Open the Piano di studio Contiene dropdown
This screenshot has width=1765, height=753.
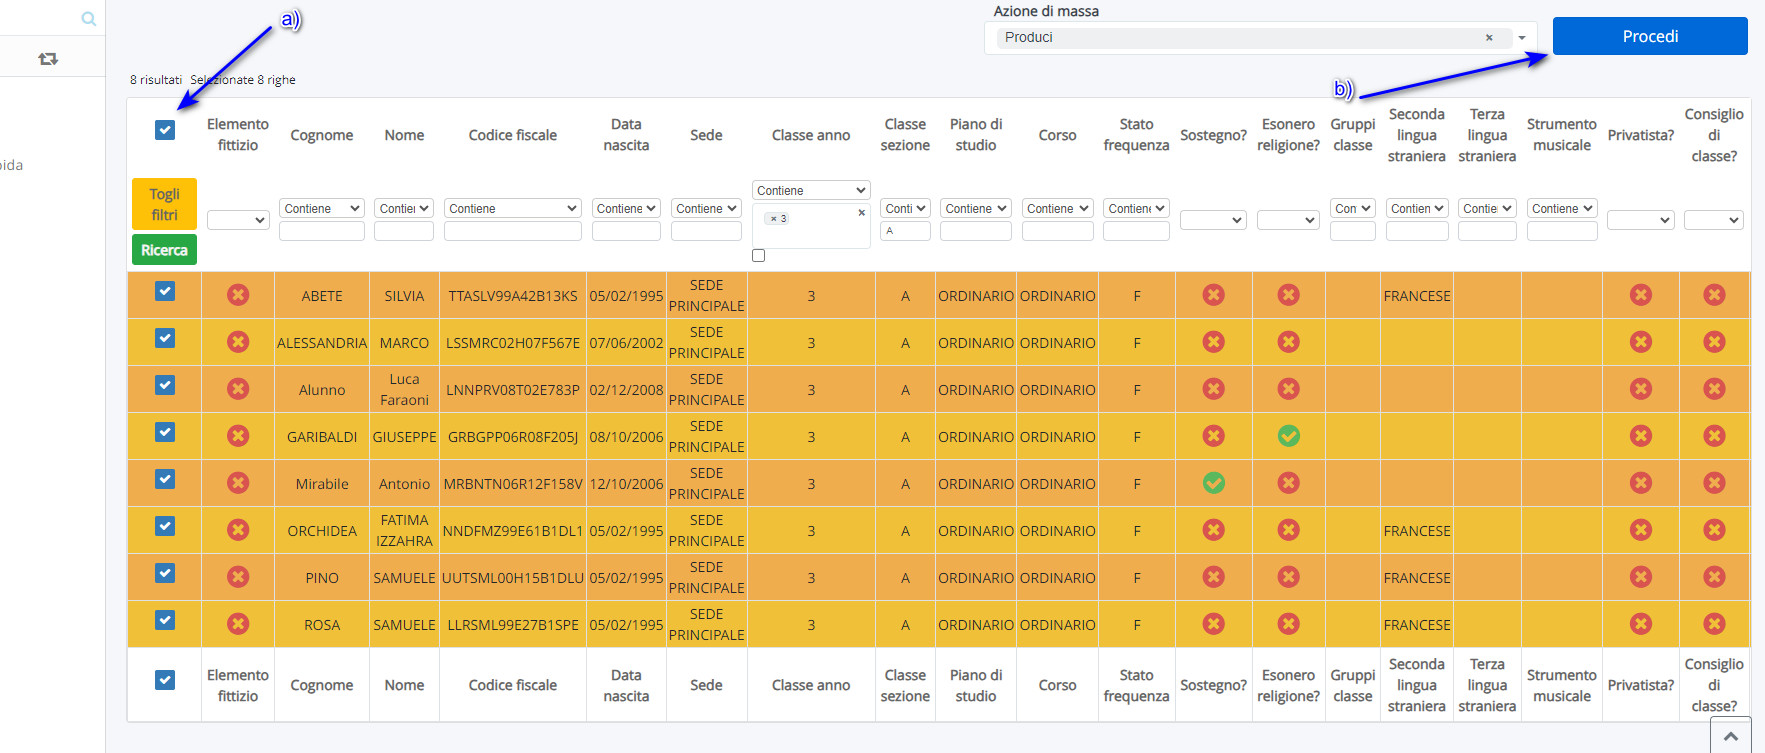976,208
